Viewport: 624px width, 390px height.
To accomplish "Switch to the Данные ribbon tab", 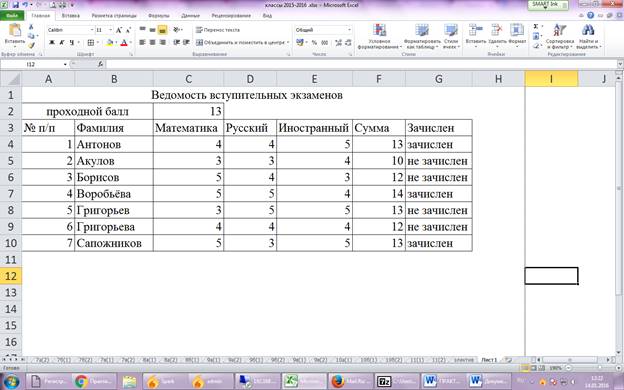I will click(190, 16).
